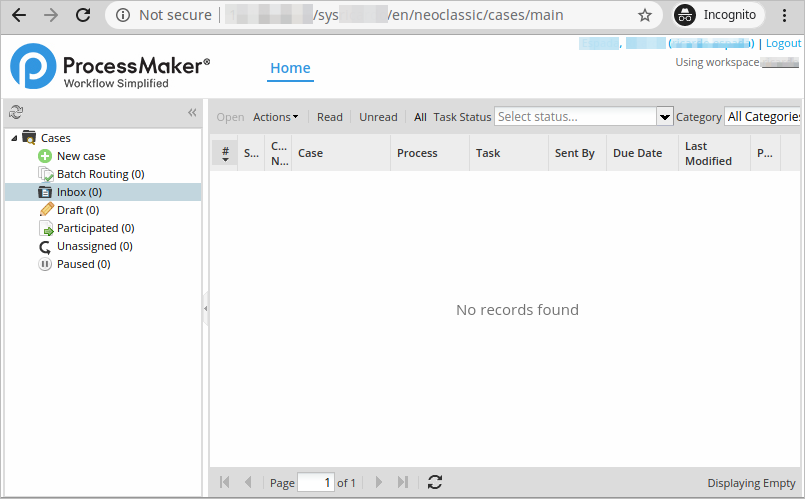Filter list by Unread cases

click(x=378, y=117)
